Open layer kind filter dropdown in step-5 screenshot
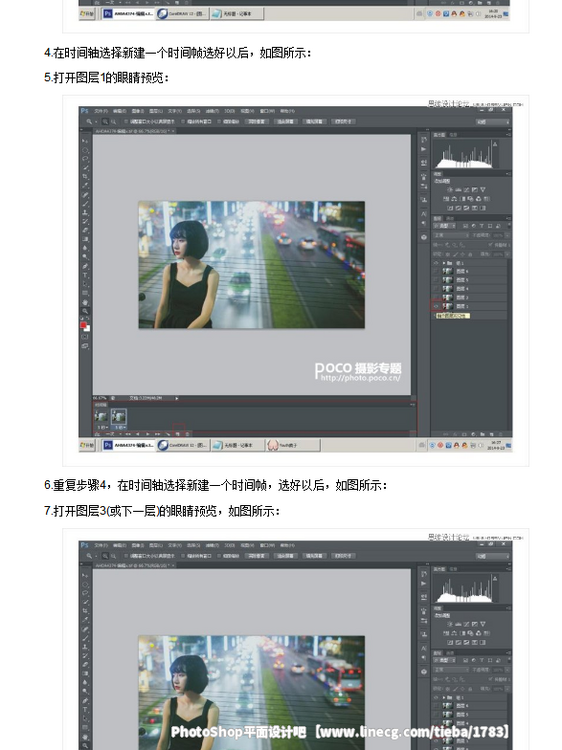 pos(444,226)
